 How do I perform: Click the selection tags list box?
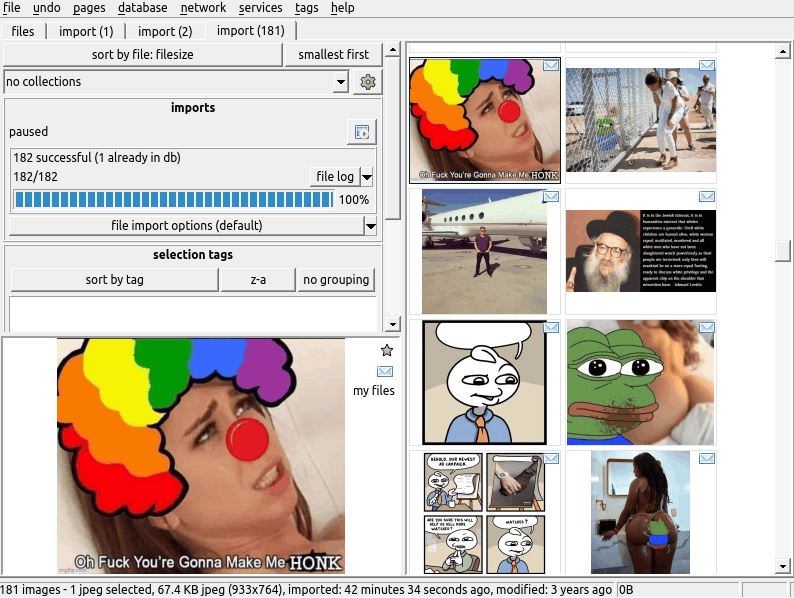[193, 314]
